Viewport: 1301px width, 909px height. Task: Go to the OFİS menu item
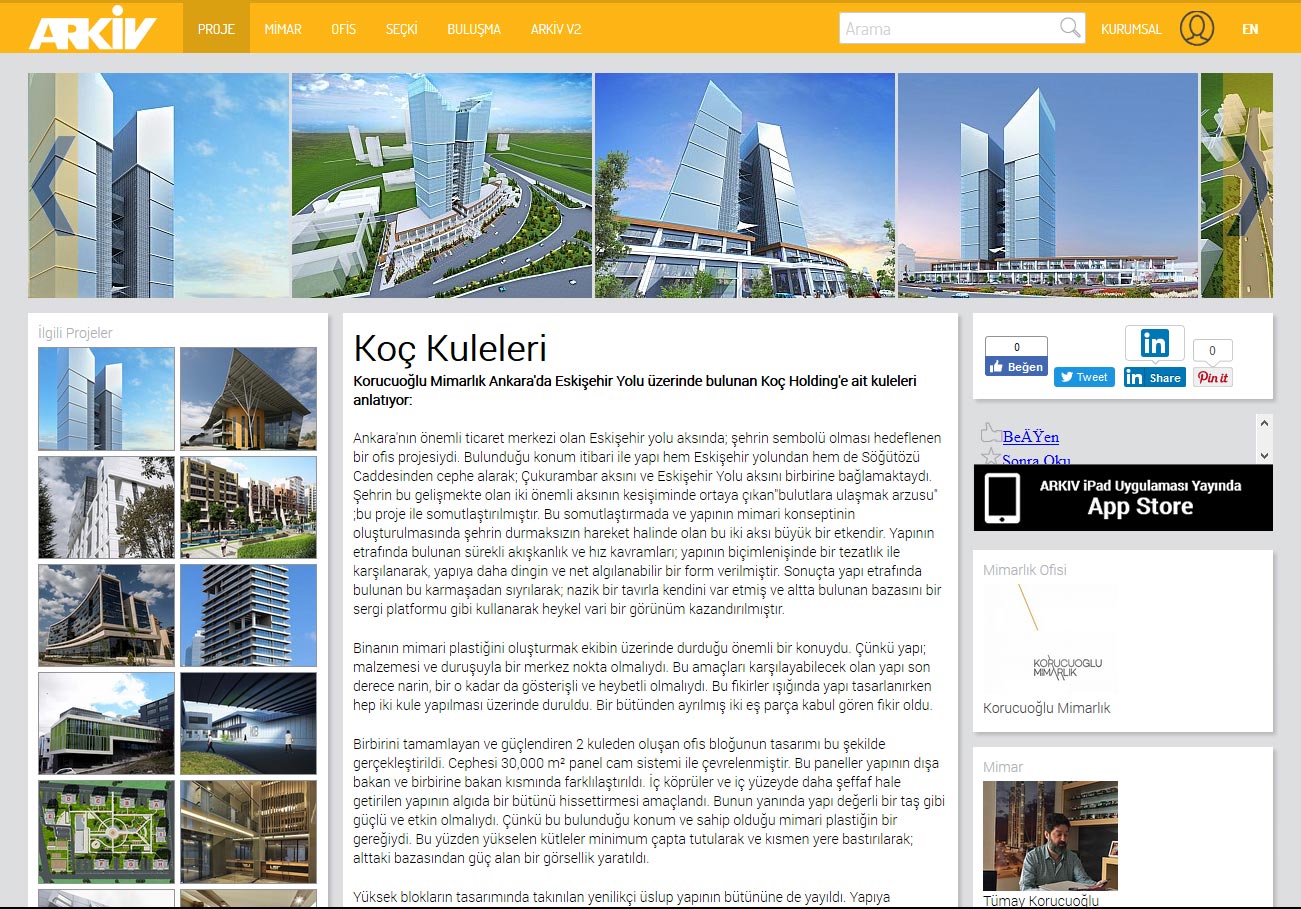tap(343, 29)
